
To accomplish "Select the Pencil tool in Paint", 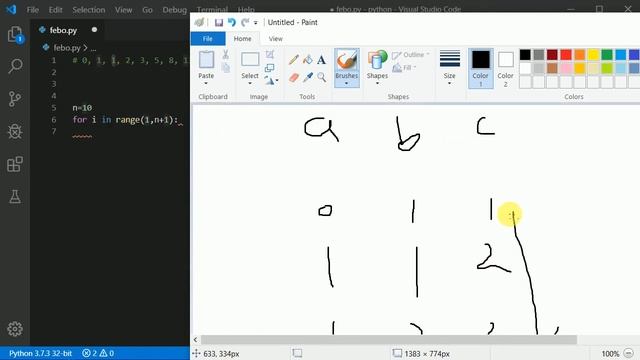I will (x=293, y=60).
